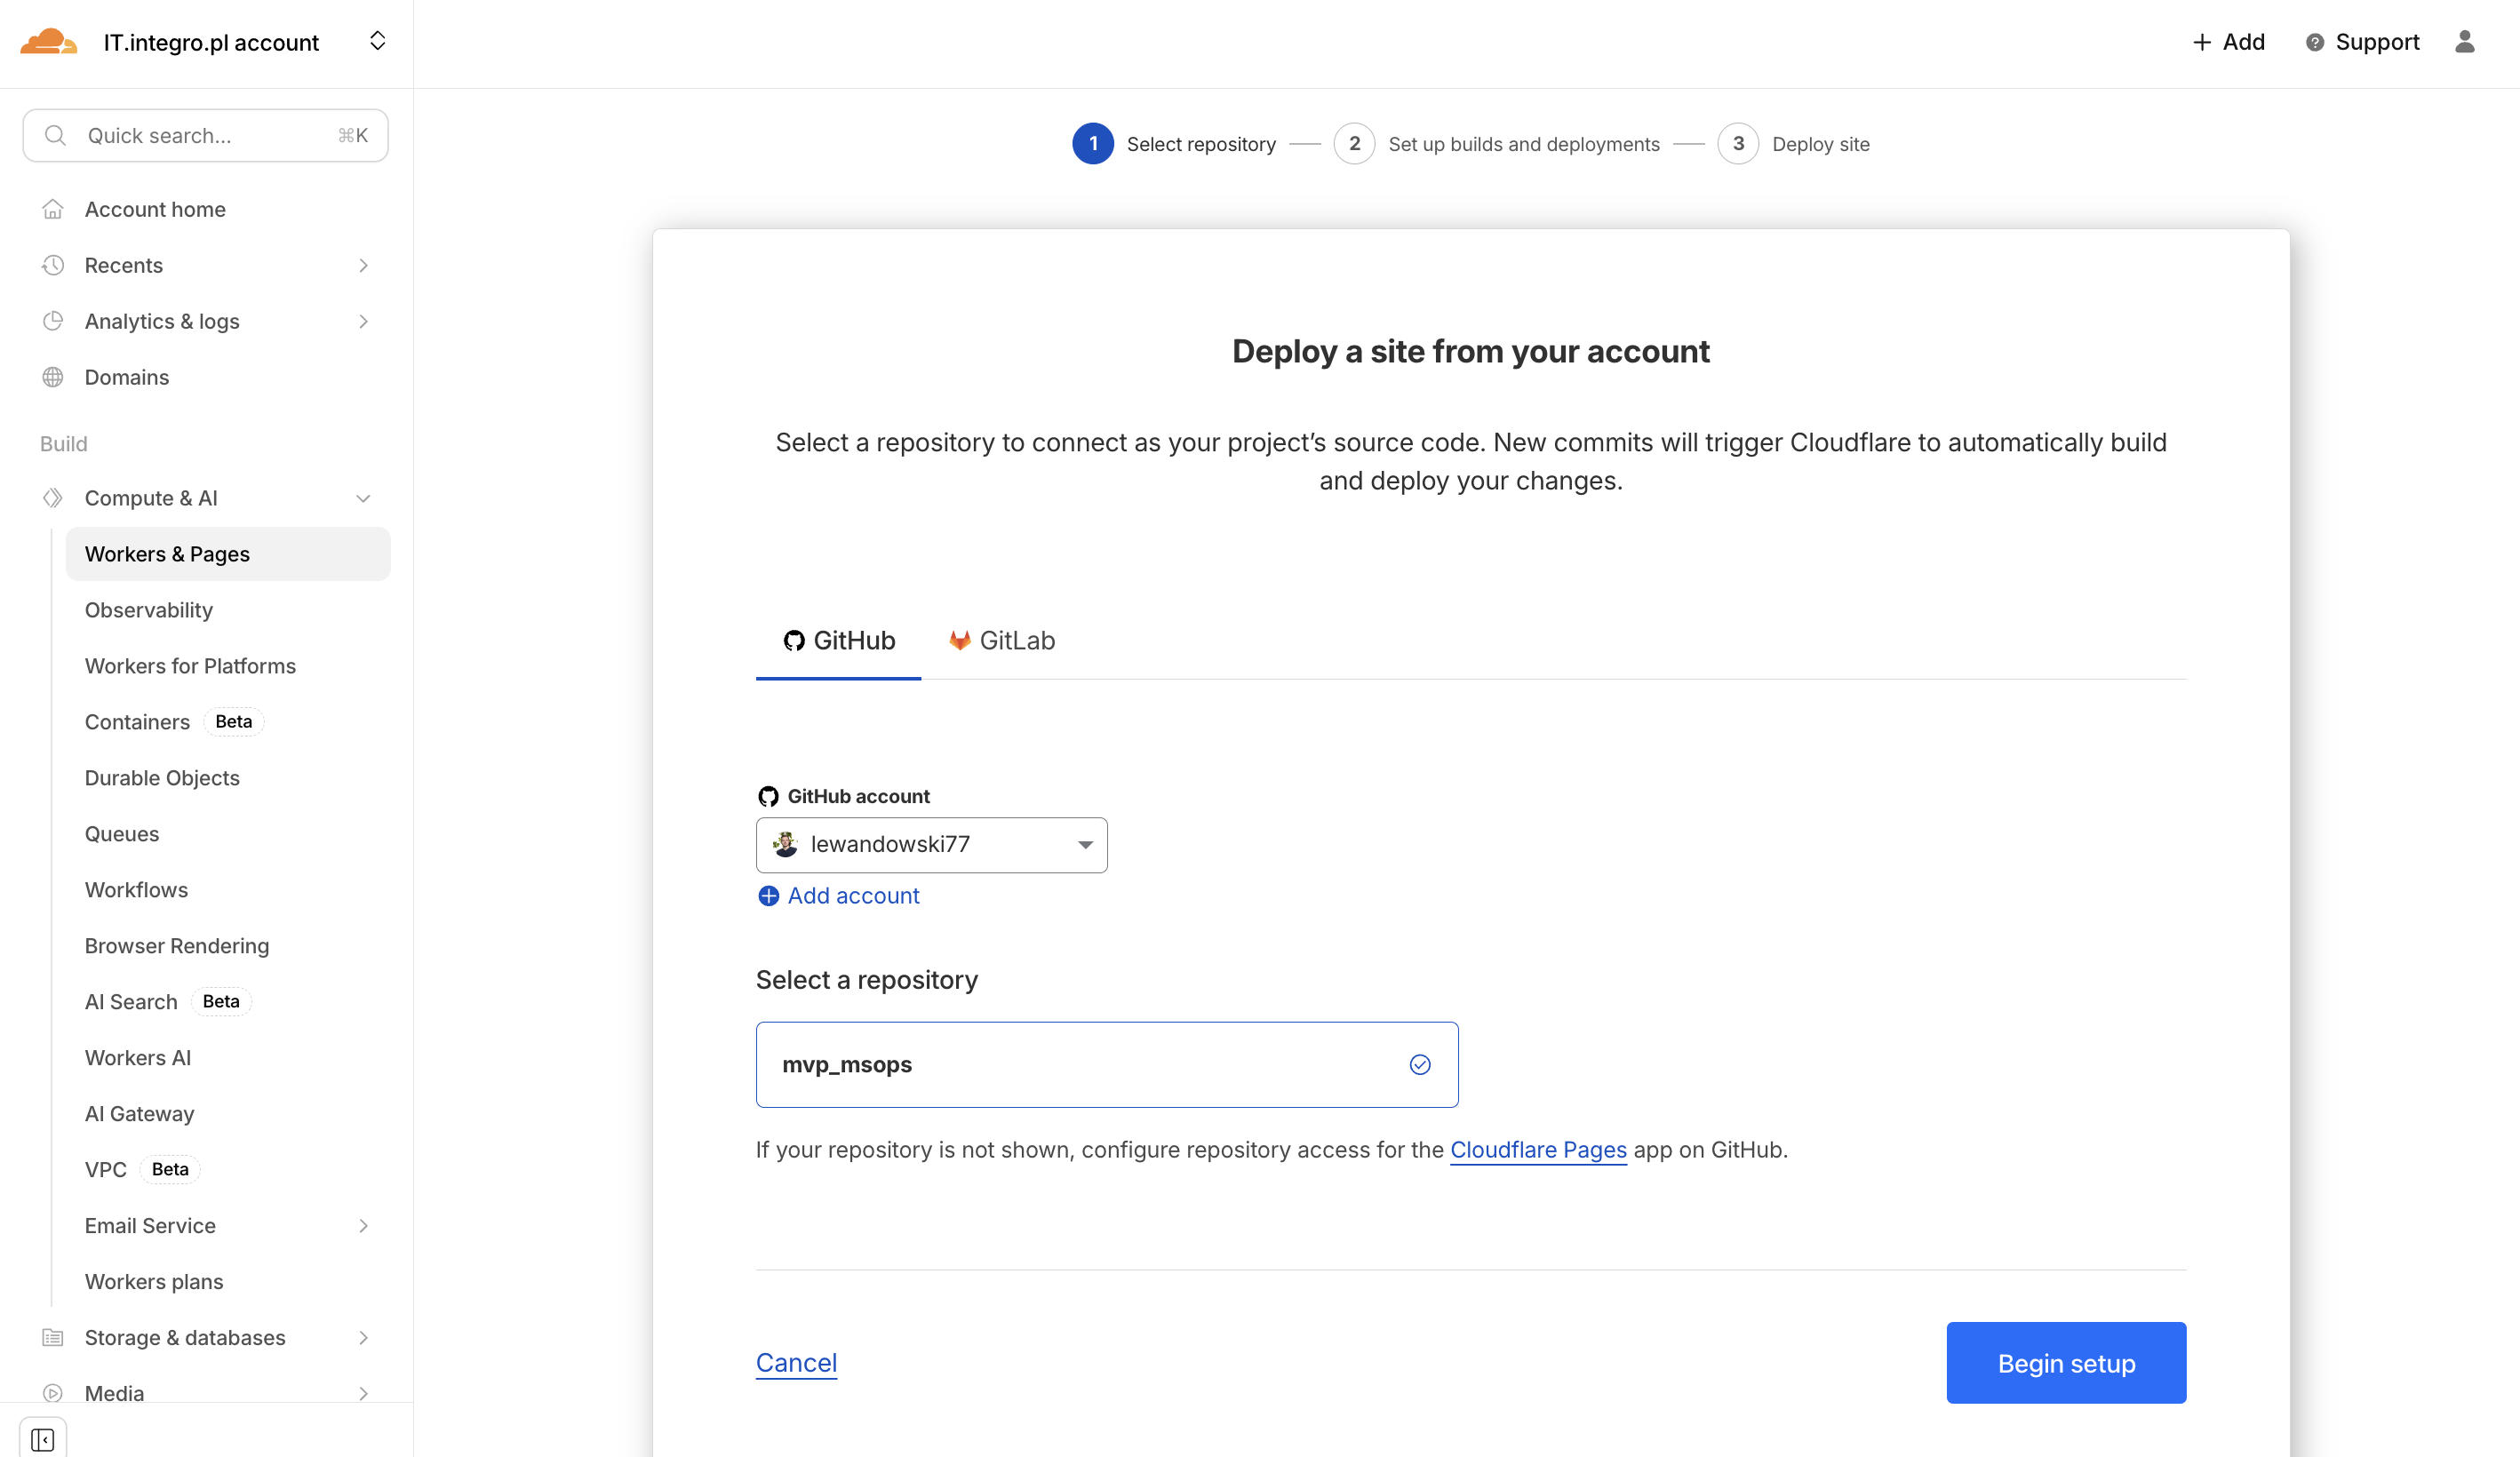Click the Cancel link
The width and height of the screenshot is (2520, 1457).
point(796,1362)
